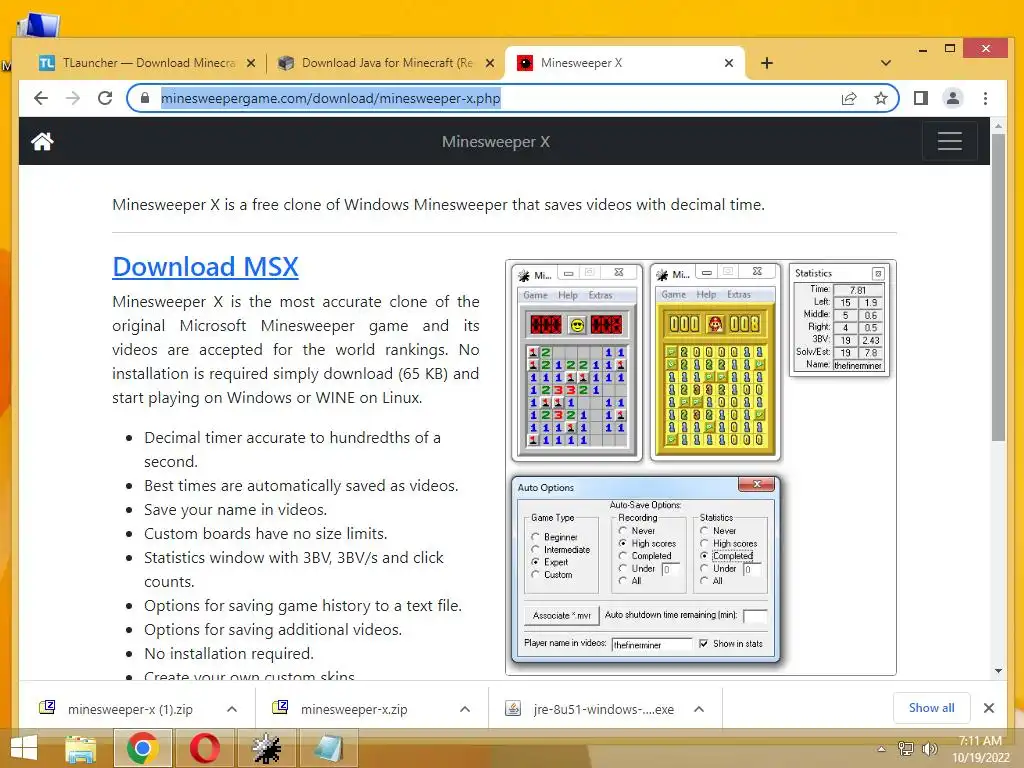Show hidden tray icons arrow

coord(881,748)
